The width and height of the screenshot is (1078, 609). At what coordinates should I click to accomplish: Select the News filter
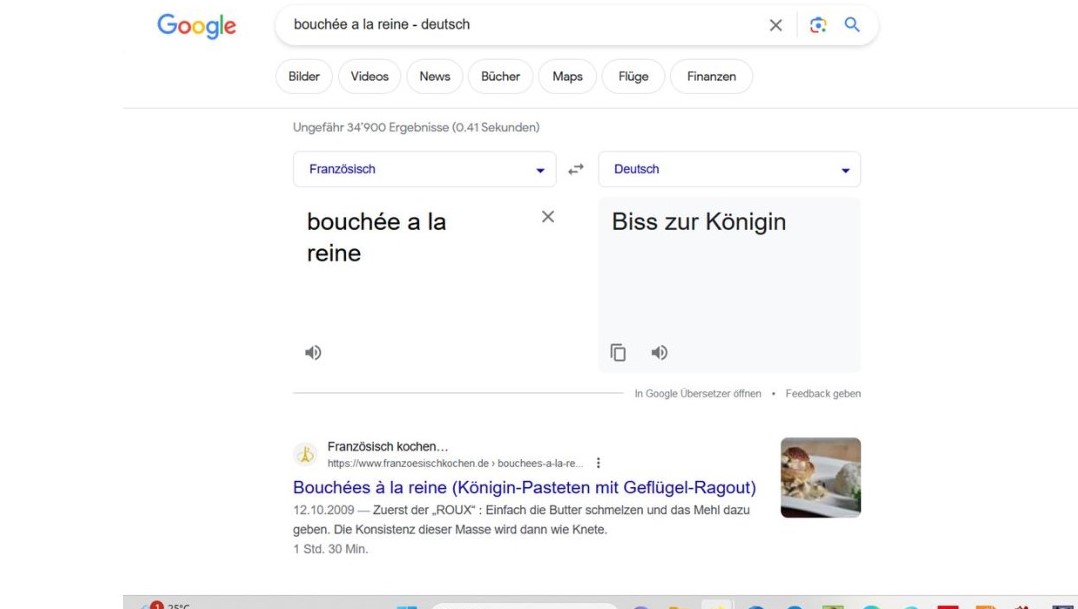tap(434, 77)
